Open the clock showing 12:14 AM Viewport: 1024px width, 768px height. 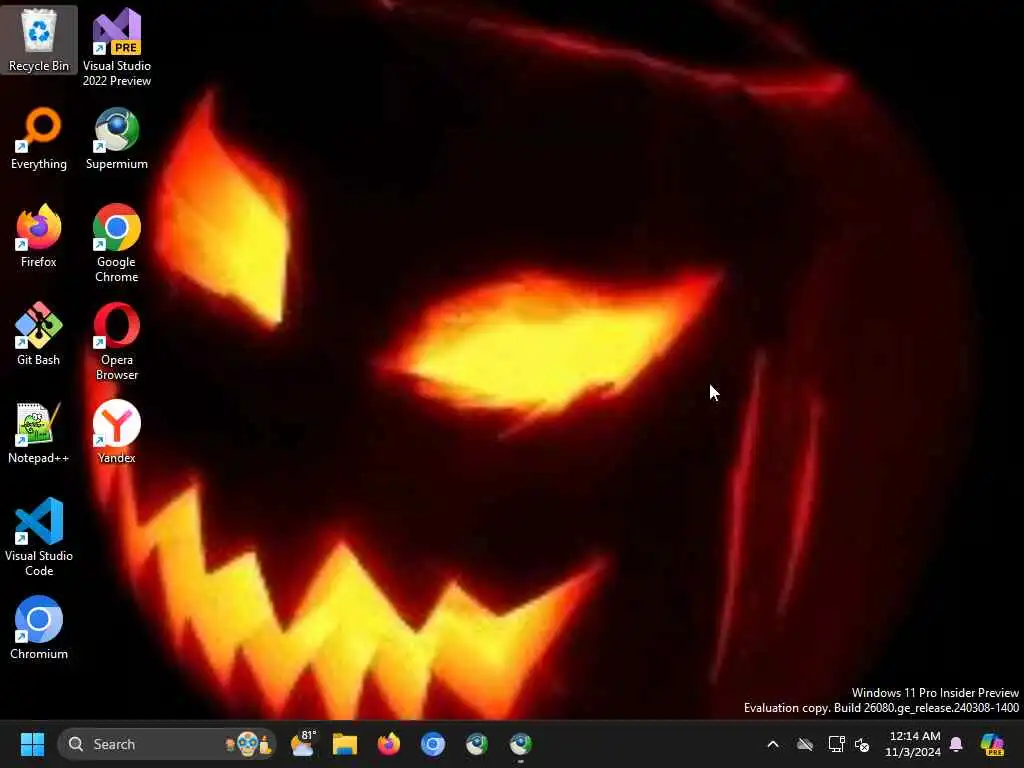tap(914, 744)
